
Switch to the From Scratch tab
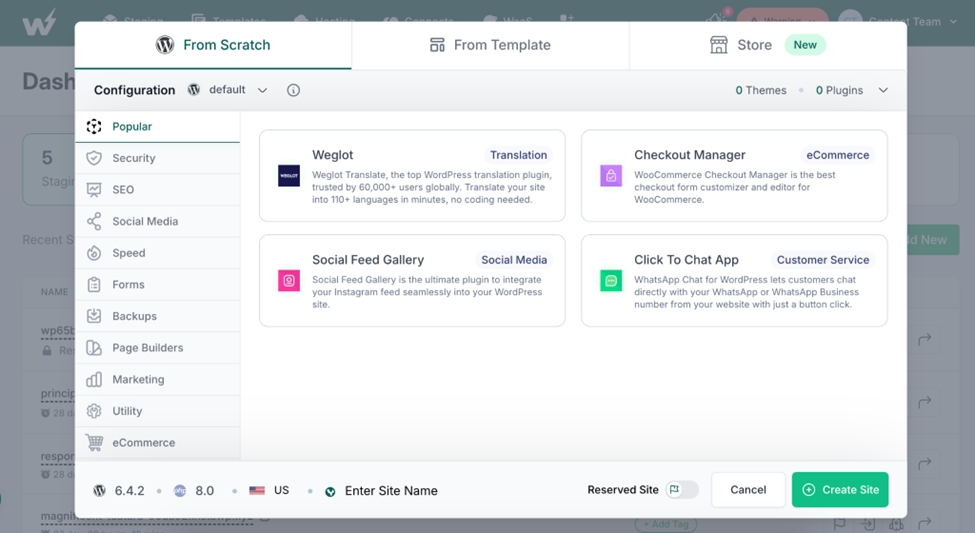(213, 45)
